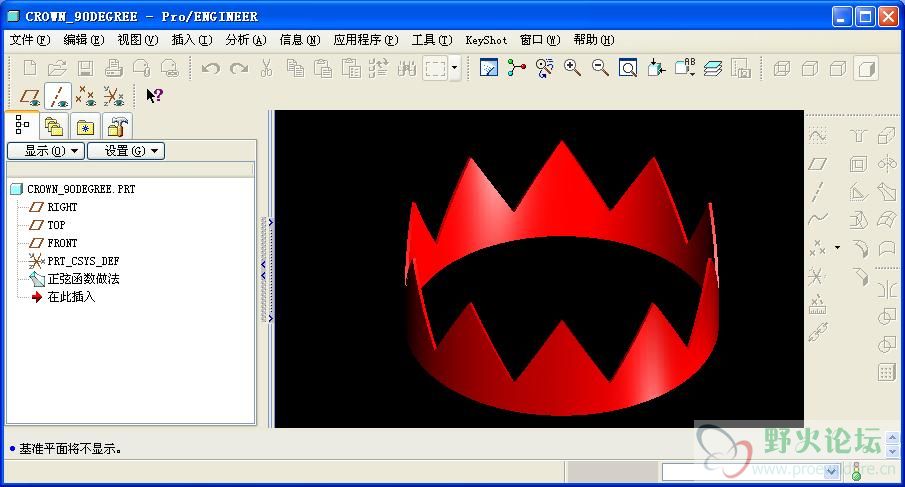
Task: Switch to hidden line display mode
Action: tap(810, 69)
